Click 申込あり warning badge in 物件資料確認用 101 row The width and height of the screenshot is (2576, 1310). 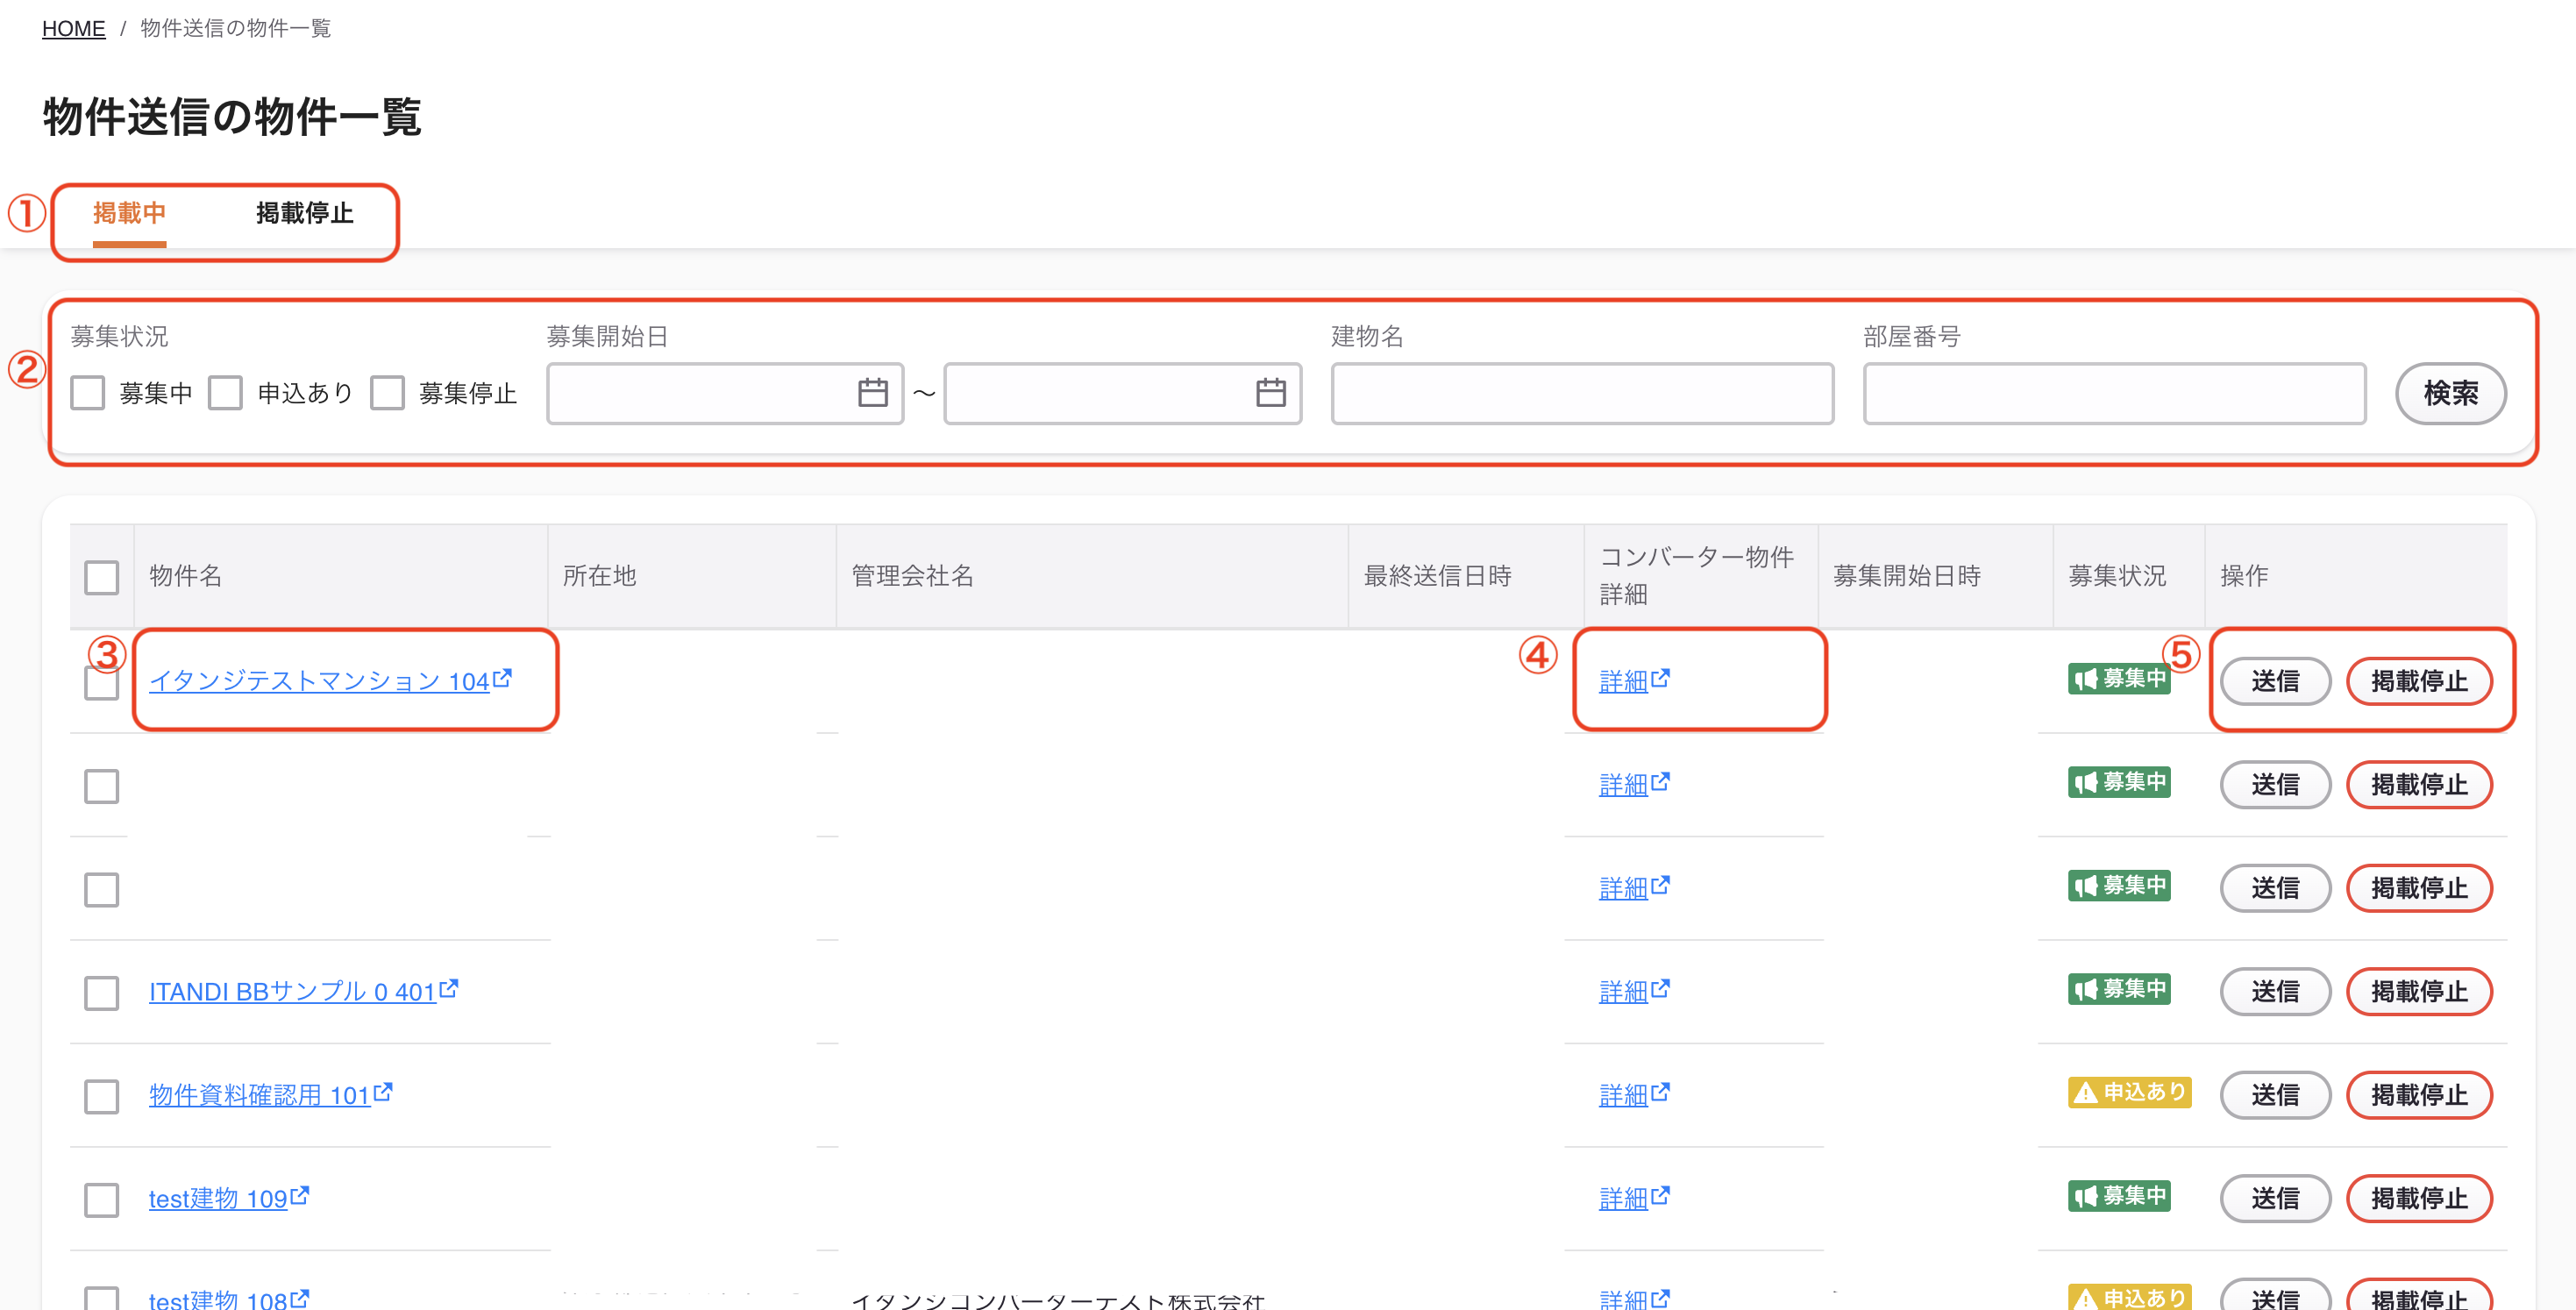click(x=2129, y=1092)
